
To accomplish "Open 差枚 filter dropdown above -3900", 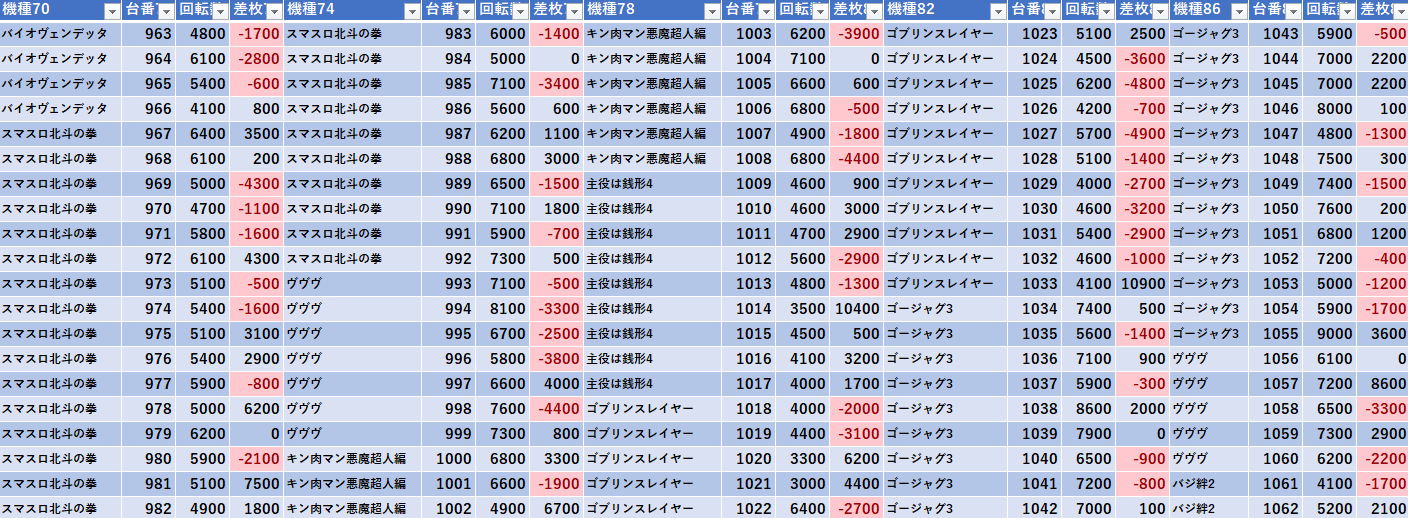I will click(873, 11).
